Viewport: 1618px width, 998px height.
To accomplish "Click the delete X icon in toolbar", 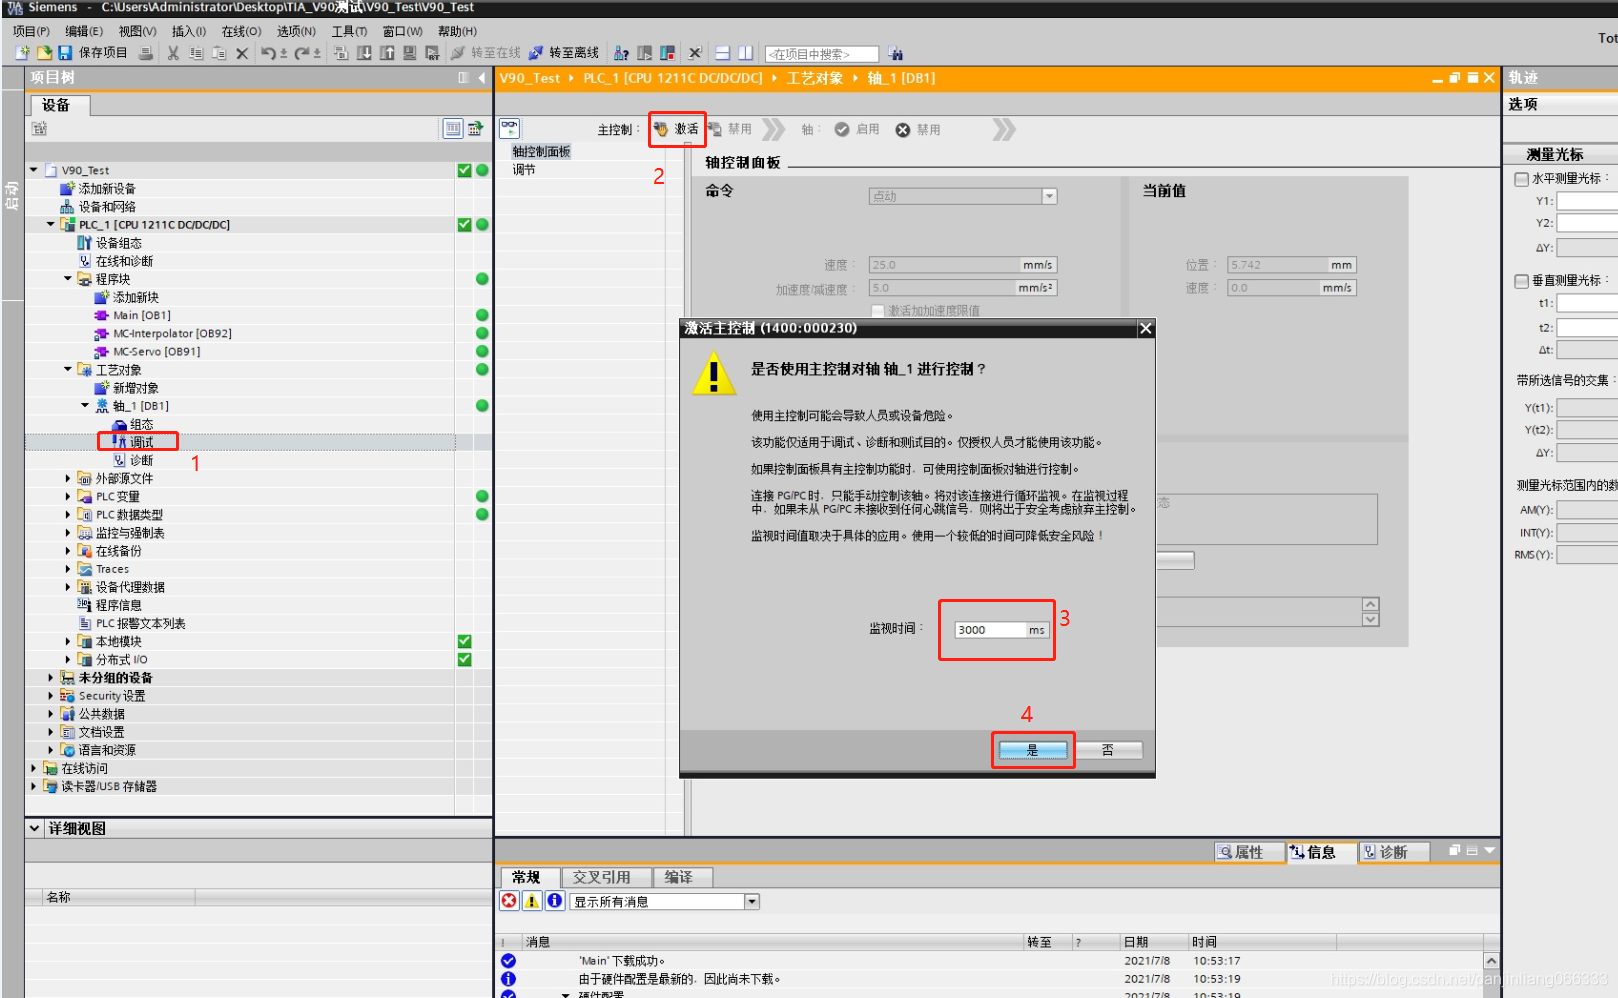I will click(x=242, y=53).
